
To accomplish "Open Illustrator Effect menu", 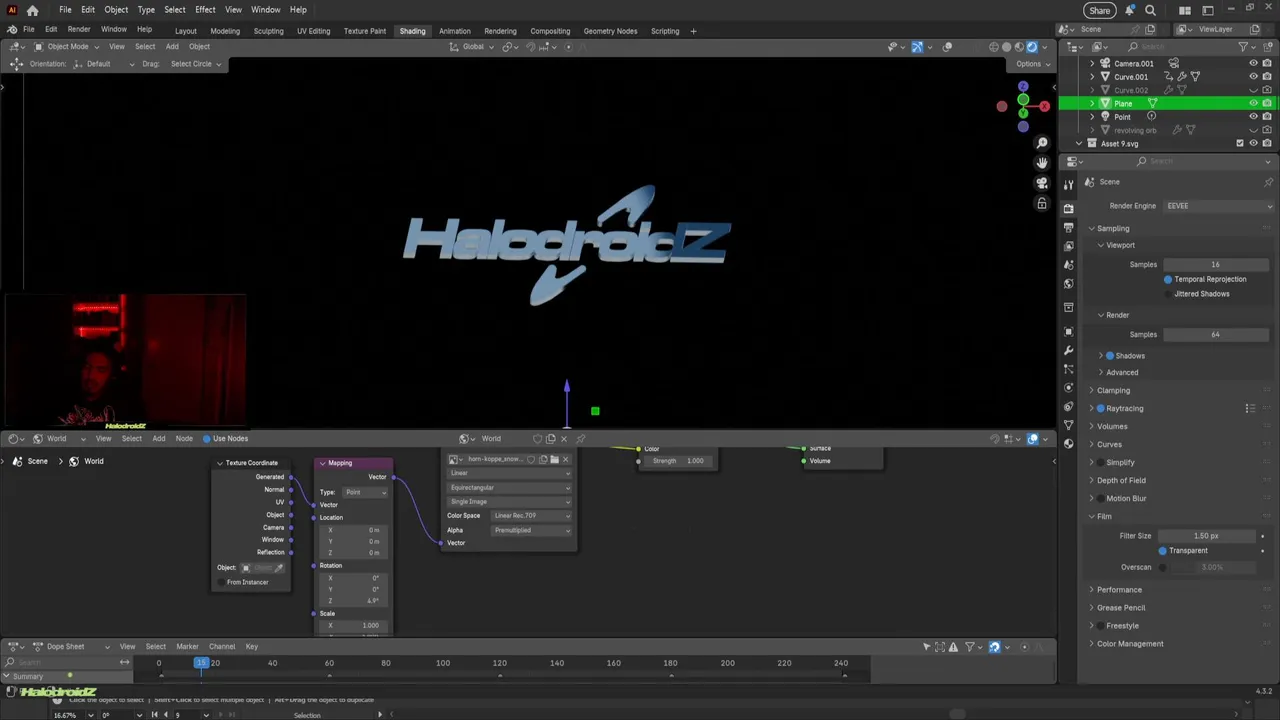I will 205,10.
